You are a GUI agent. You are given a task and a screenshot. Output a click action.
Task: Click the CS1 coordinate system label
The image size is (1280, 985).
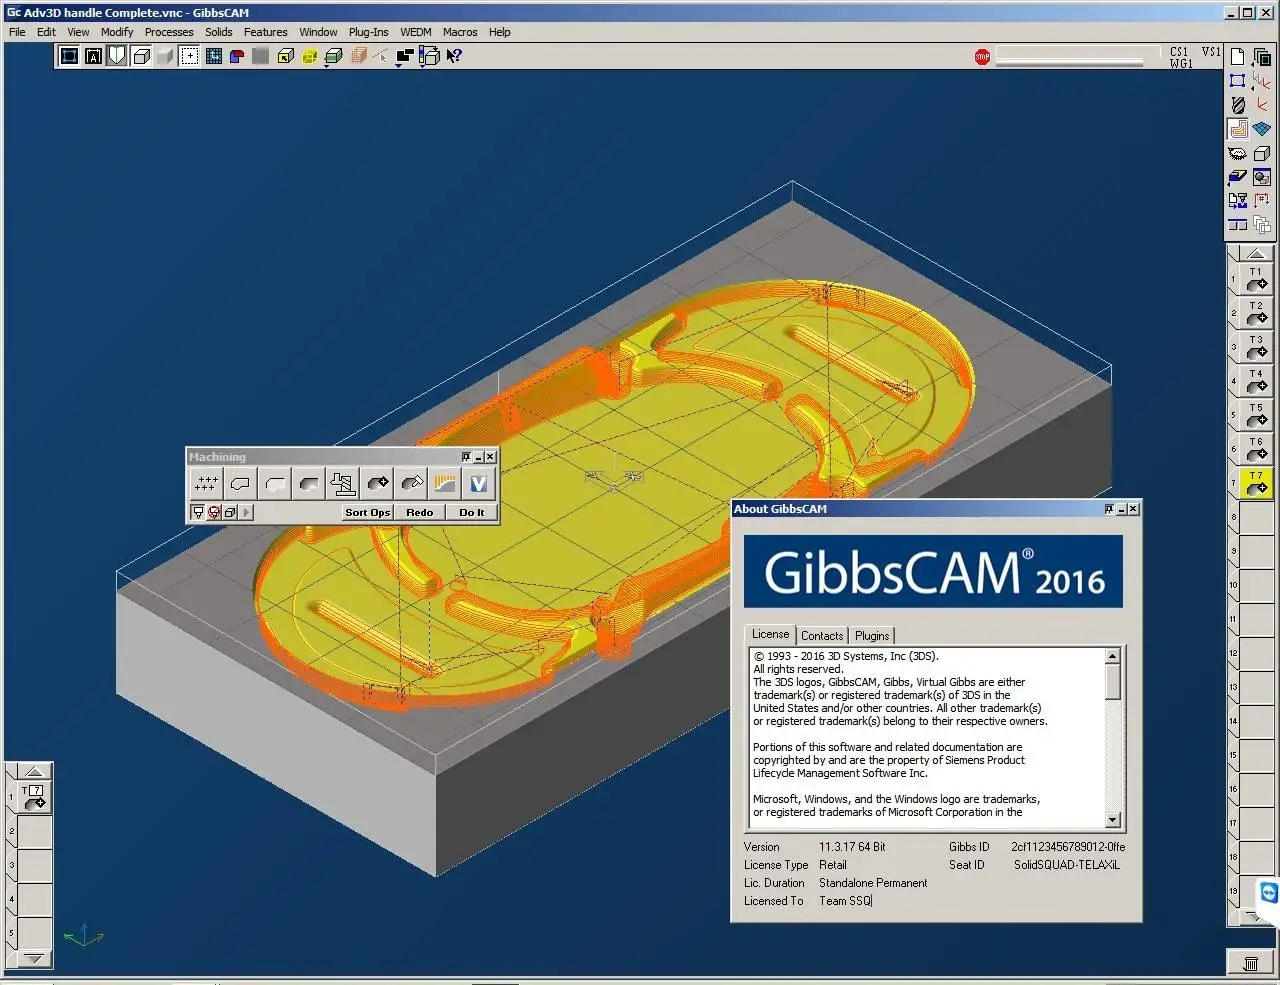[x=1180, y=51]
